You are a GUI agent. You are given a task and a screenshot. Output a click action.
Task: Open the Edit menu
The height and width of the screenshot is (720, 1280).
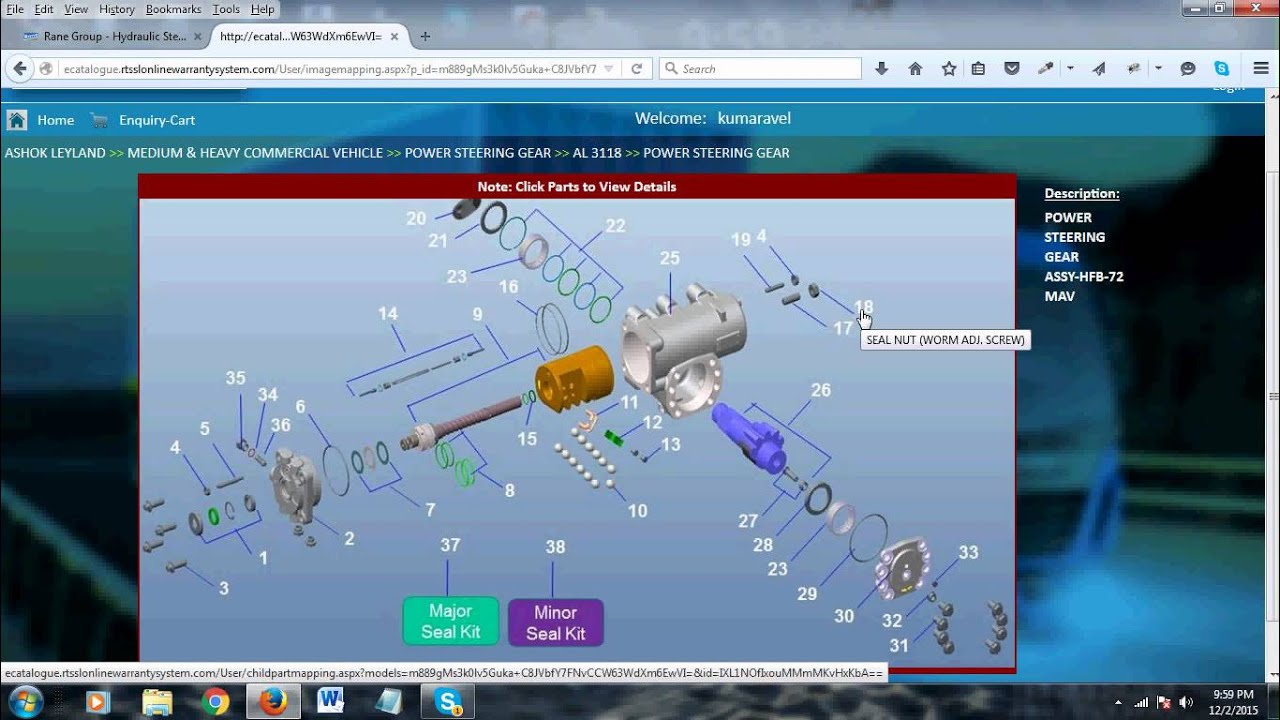44,9
